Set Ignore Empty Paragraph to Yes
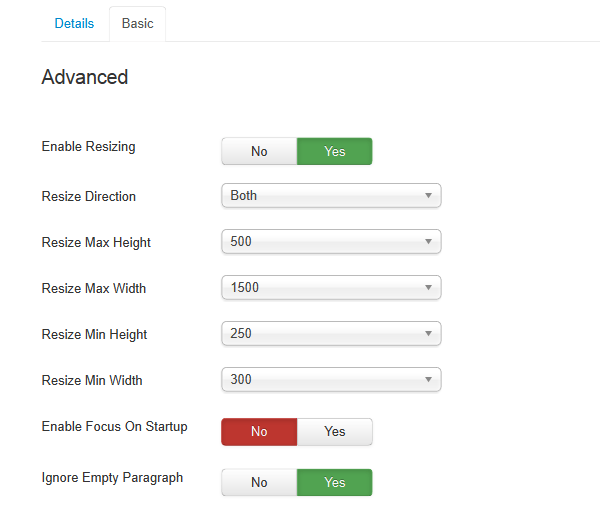The width and height of the screenshot is (600, 507). point(335,482)
